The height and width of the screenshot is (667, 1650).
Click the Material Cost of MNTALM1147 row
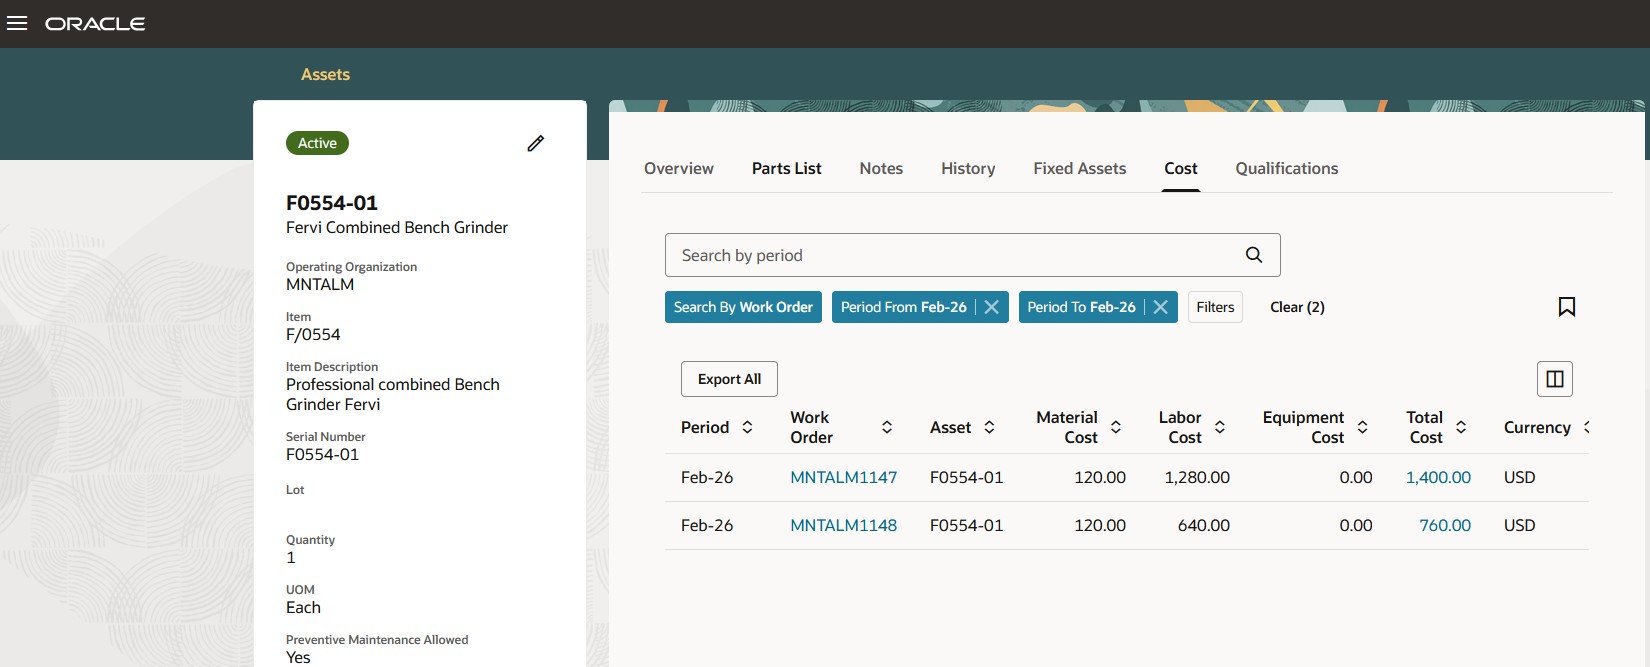click(x=1100, y=477)
